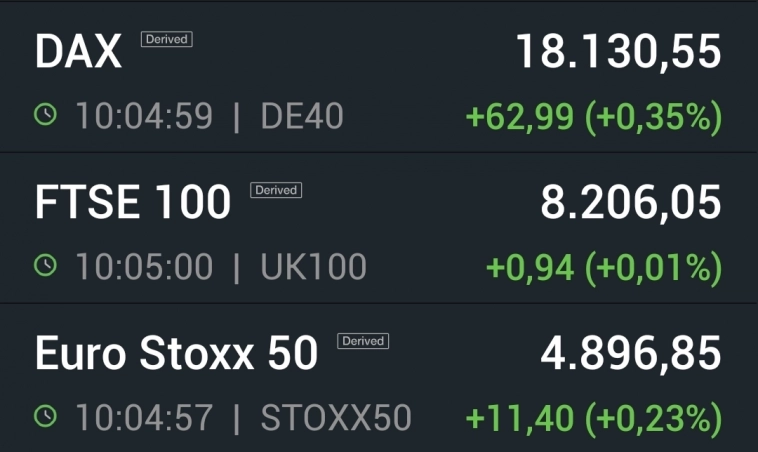Click the Euro Stoxx timestamp 10:04:57
Viewport: 758px width, 452px height.
point(144,419)
